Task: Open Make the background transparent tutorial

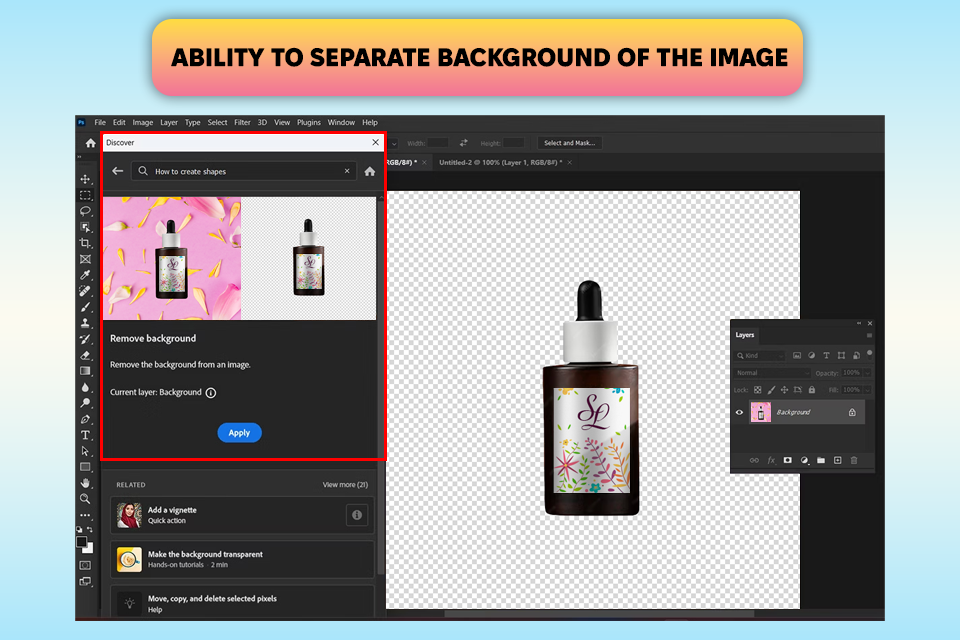Action: (242, 559)
